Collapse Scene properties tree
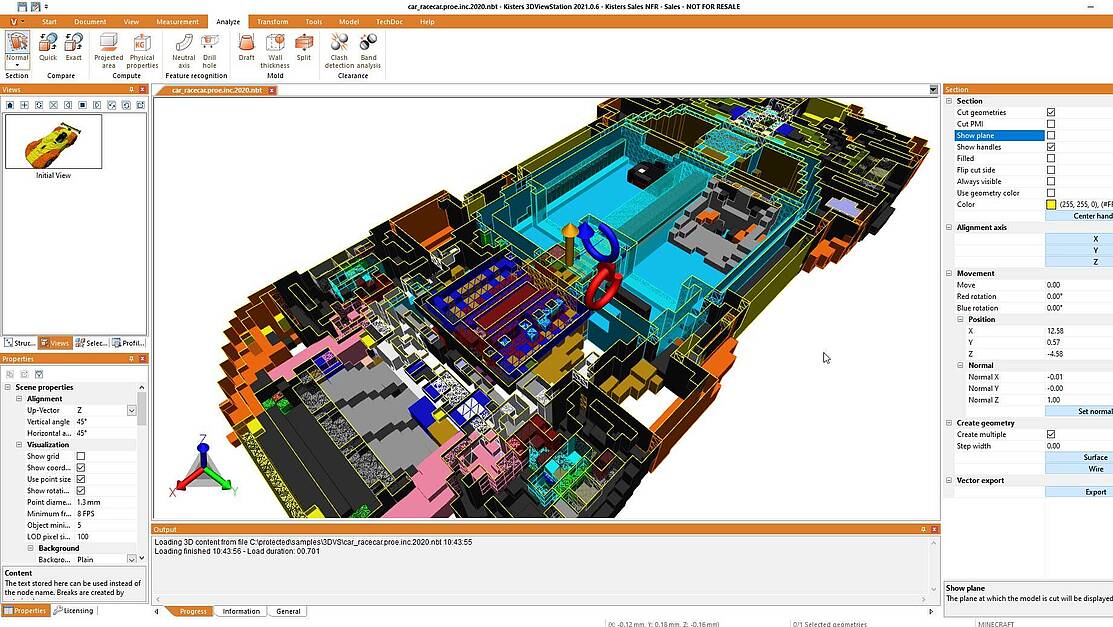Viewport: 1113px width, 627px height. coord(8,387)
